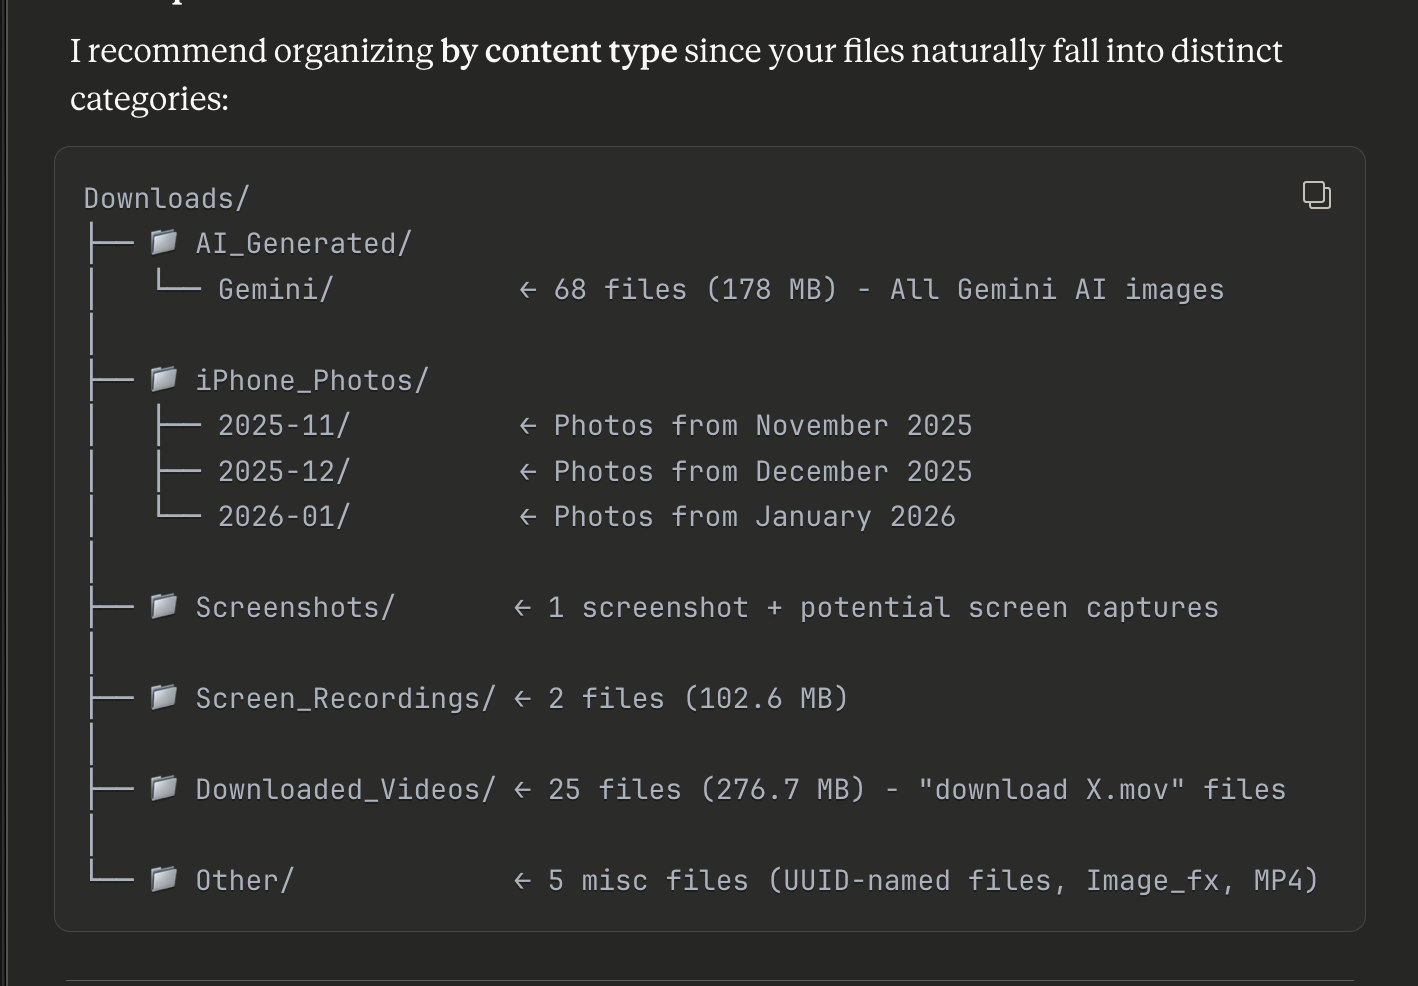Select the Downloads/ root entry
Screen dimensions: 1418x986
point(166,198)
